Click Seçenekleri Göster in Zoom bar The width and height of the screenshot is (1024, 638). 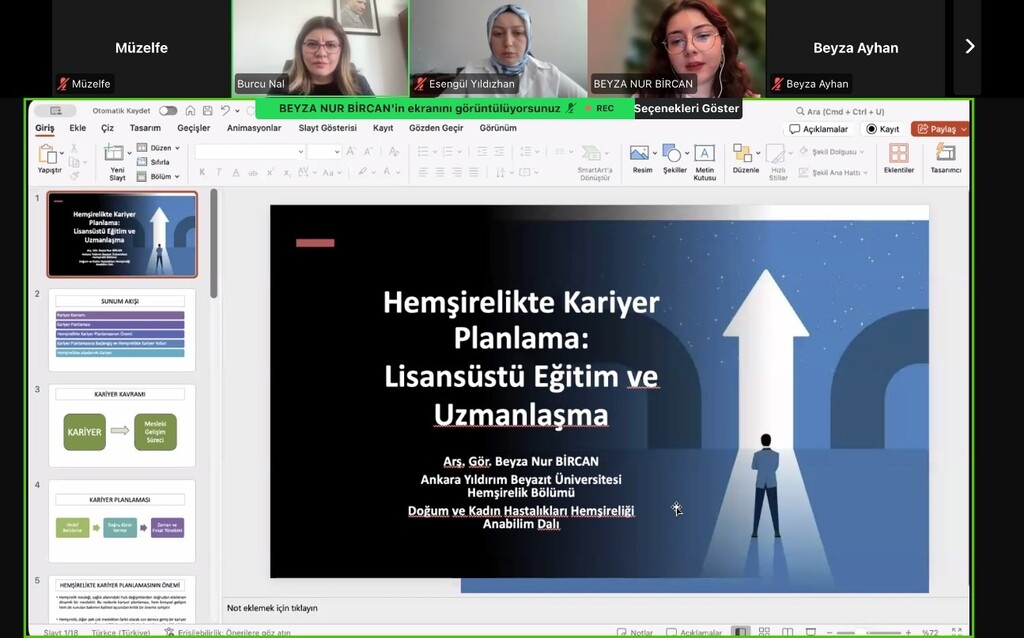click(686, 108)
